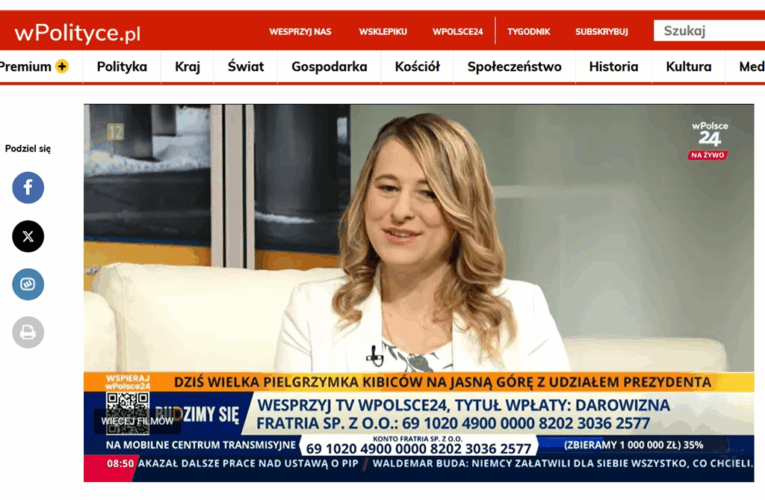Select the Kraj menu item
This screenshot has width=765, height=500.
pos(187,66)
